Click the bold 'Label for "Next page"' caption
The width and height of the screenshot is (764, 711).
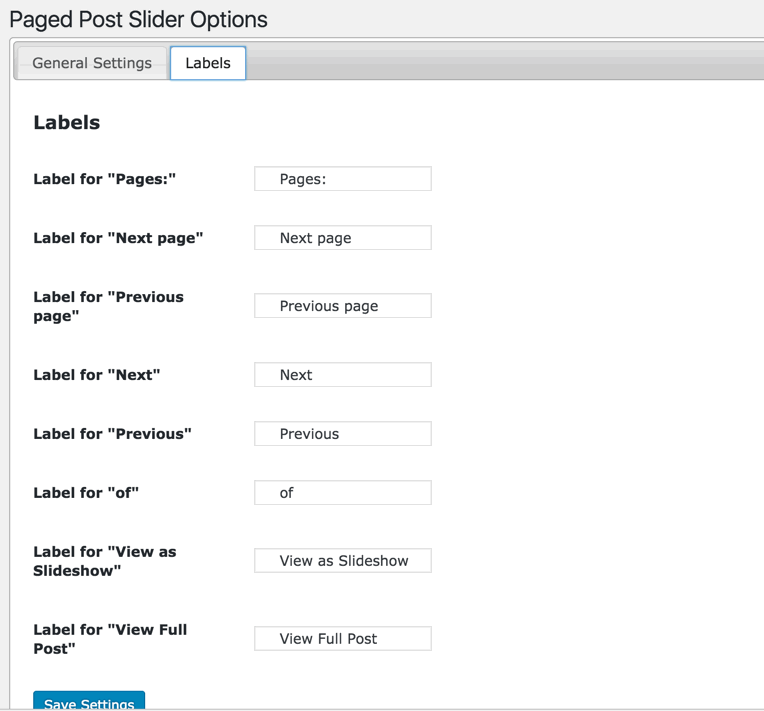point(118,238)
